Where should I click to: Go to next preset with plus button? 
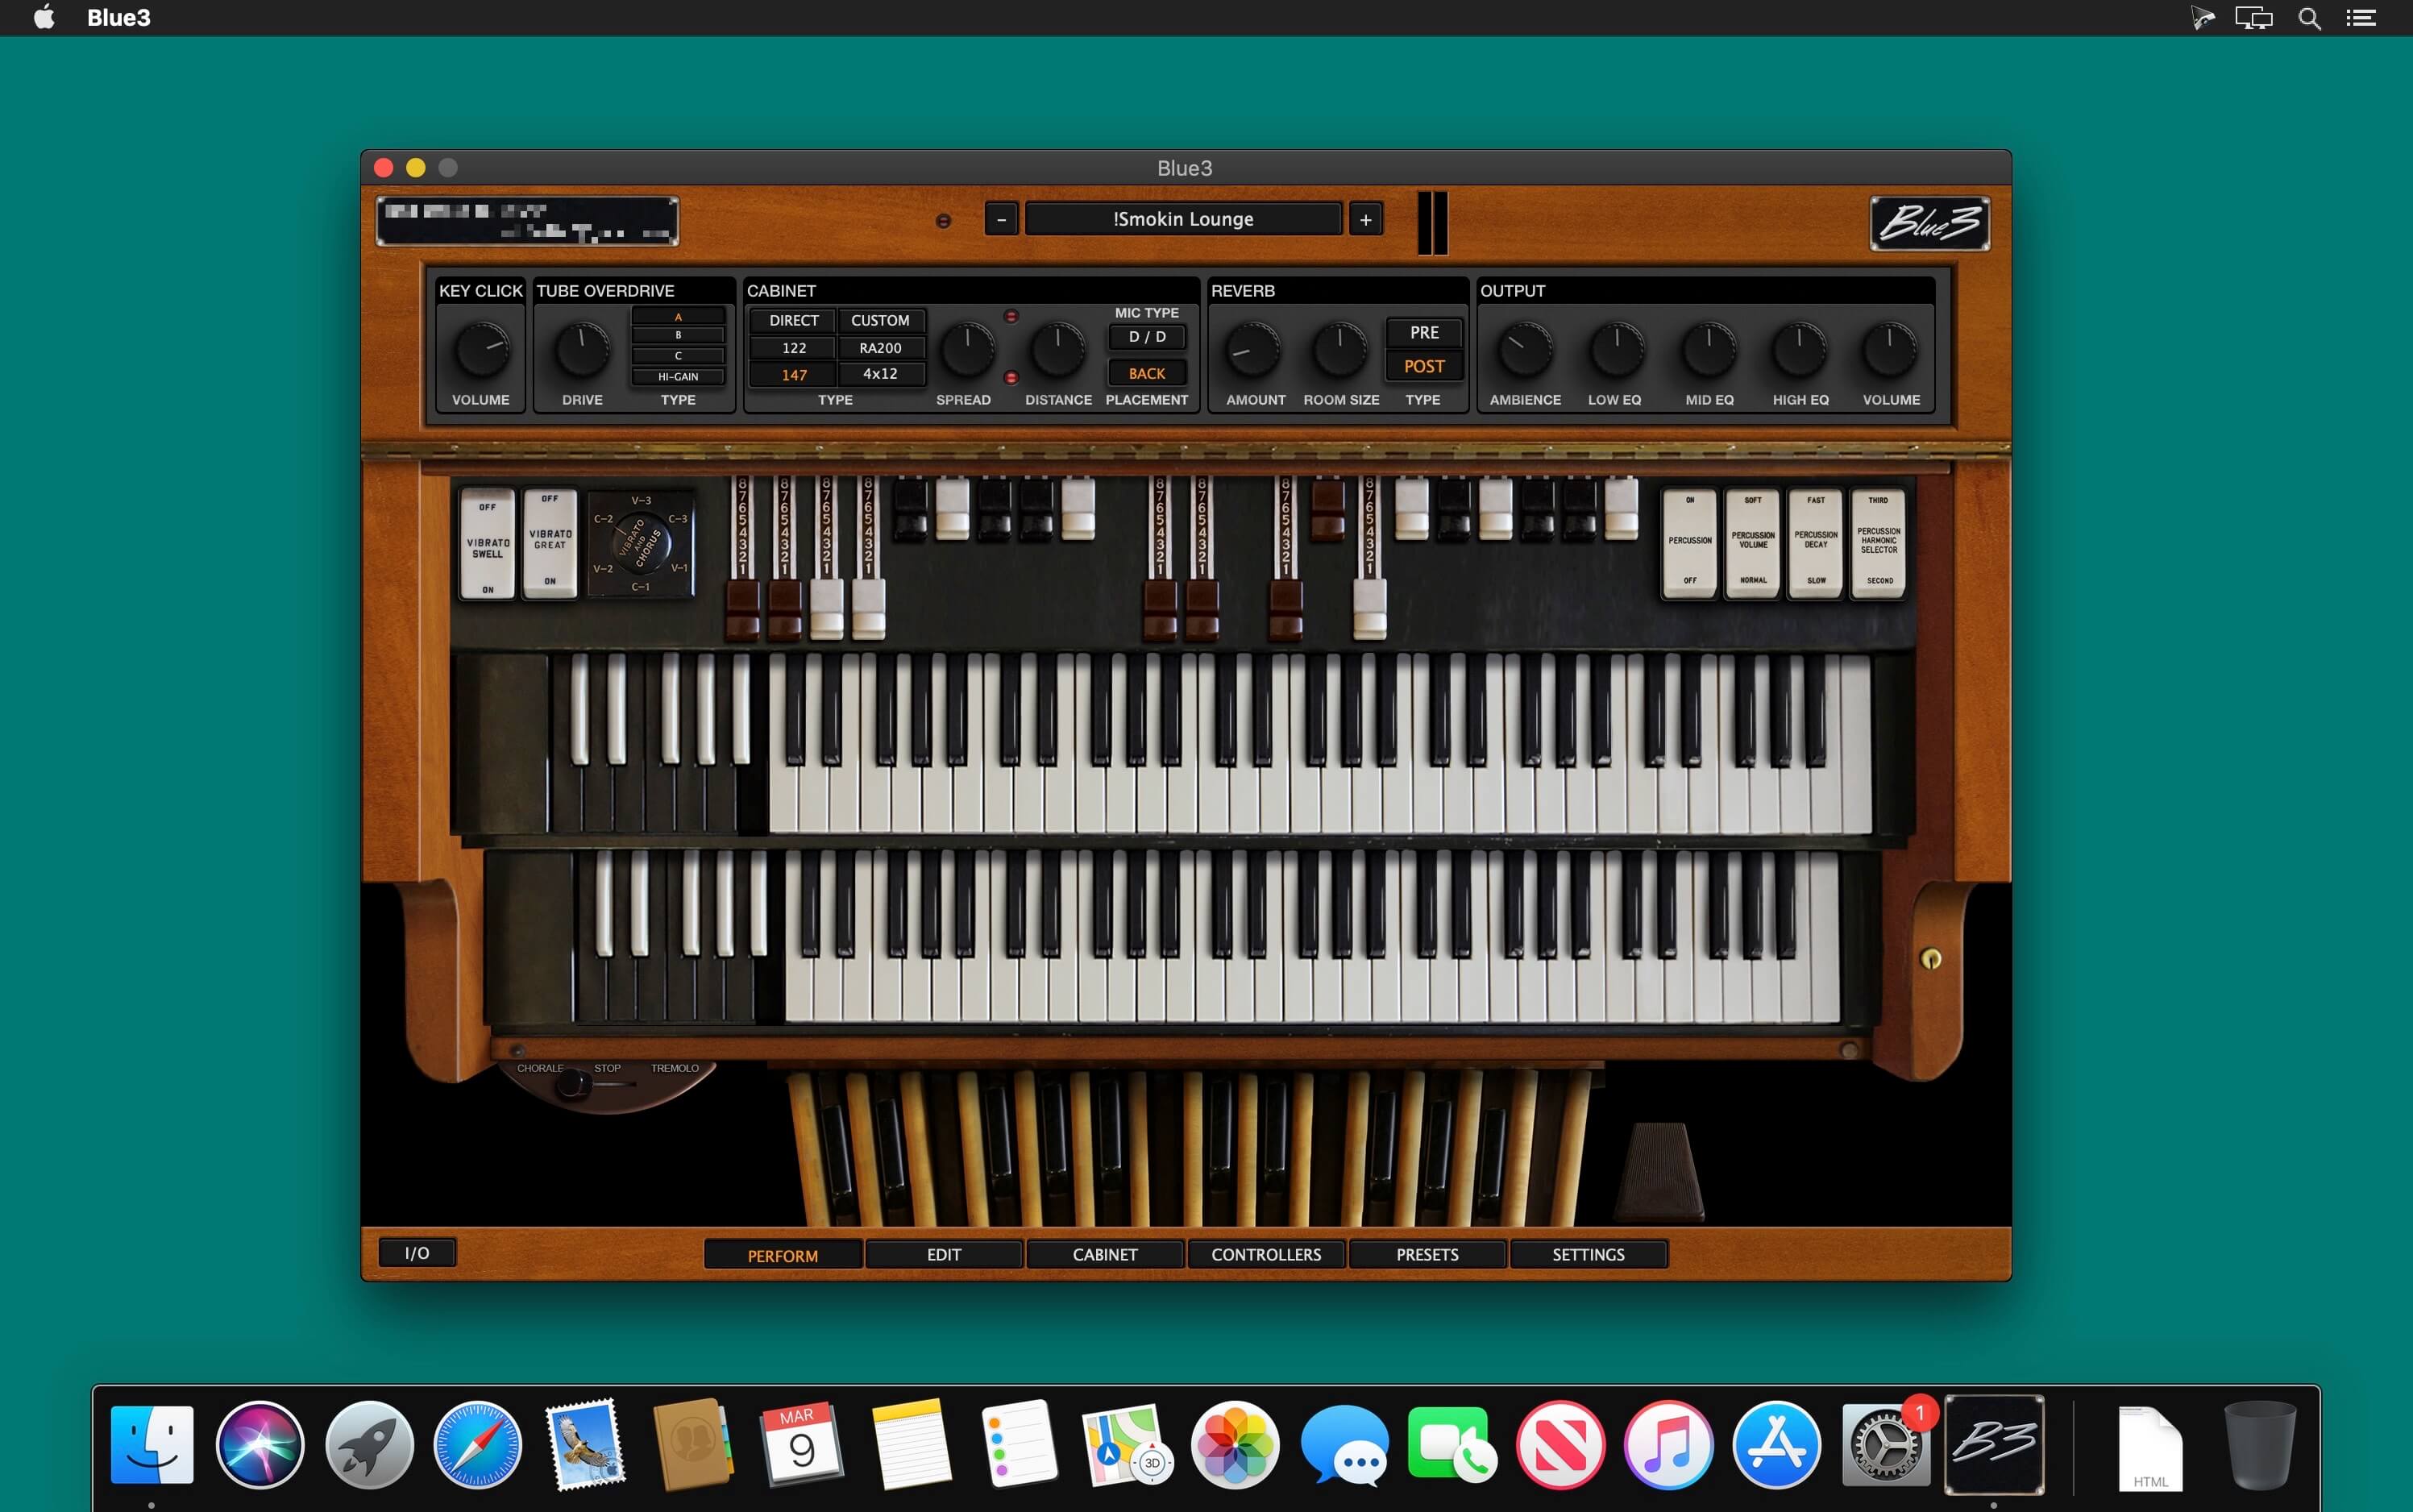tap(1366, 219)
